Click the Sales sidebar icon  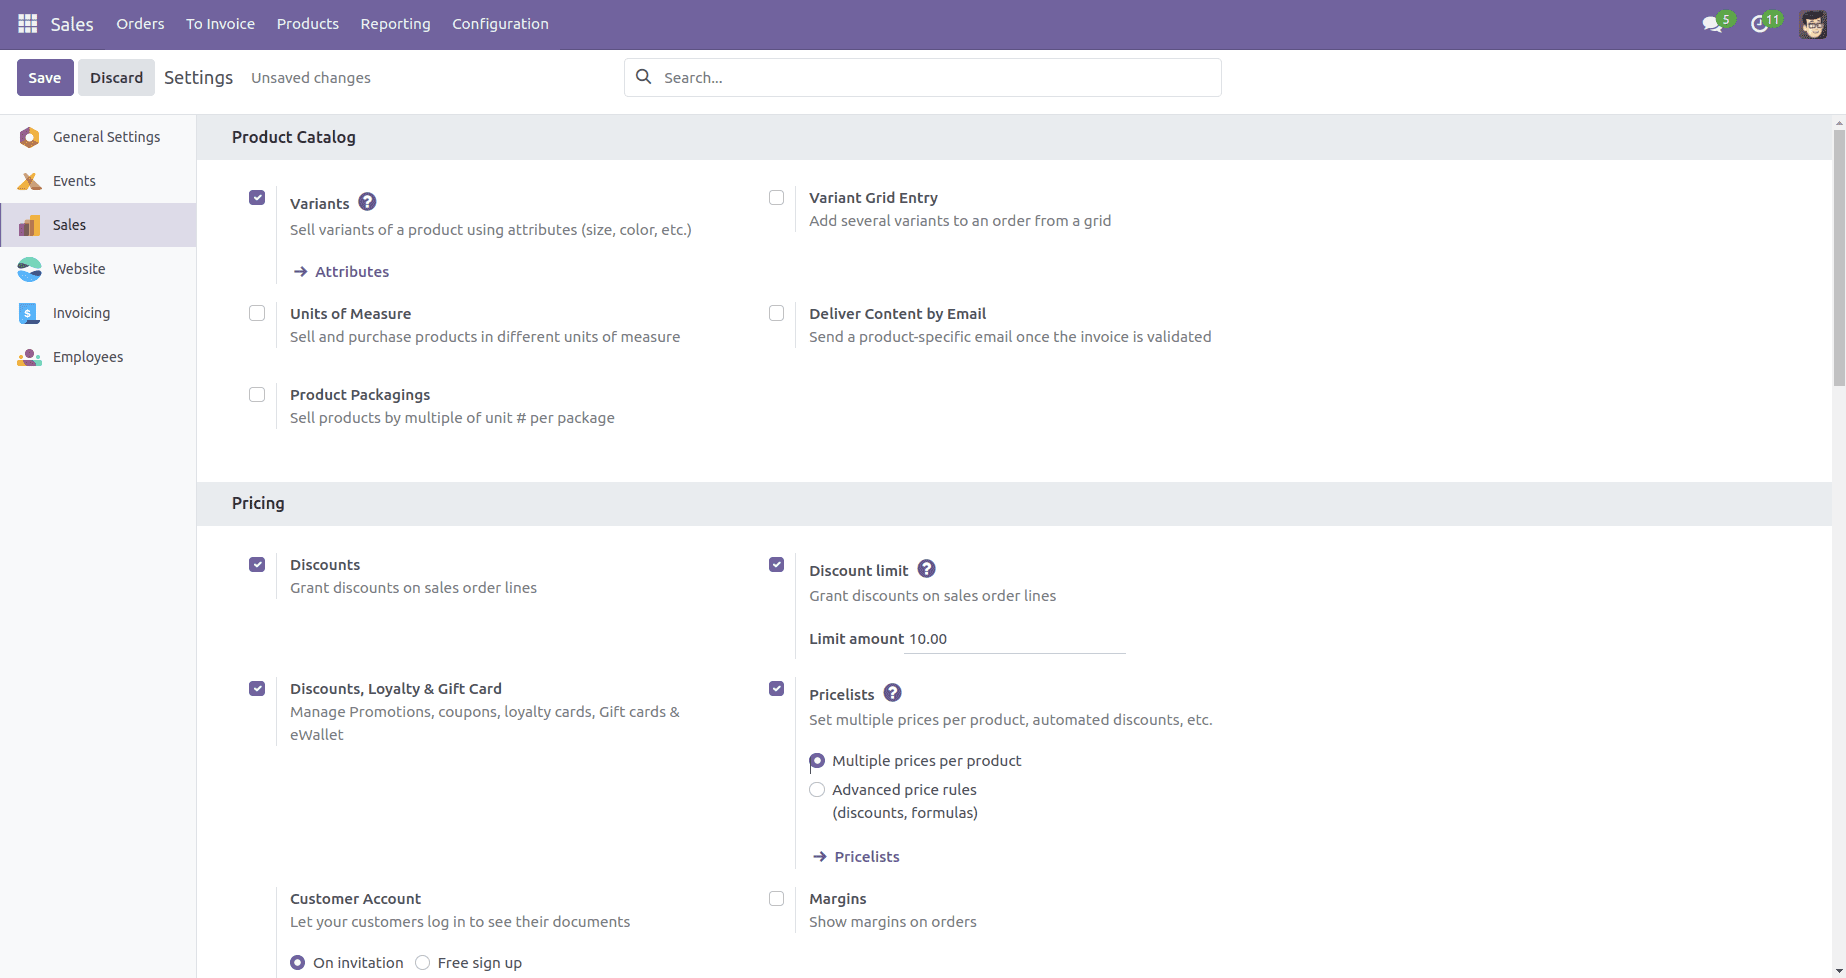(x=30, y=225)
